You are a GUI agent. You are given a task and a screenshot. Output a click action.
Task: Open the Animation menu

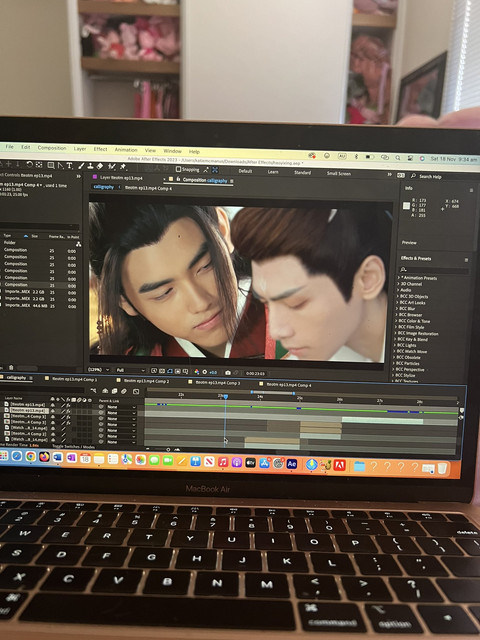point(126,150)
